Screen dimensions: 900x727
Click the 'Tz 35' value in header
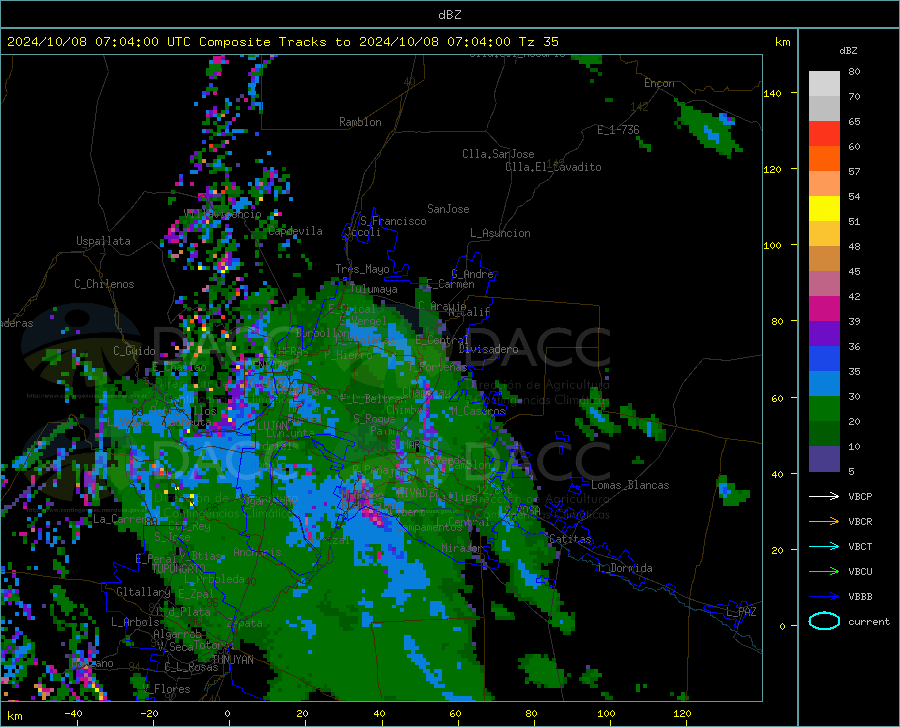[538, 42]
